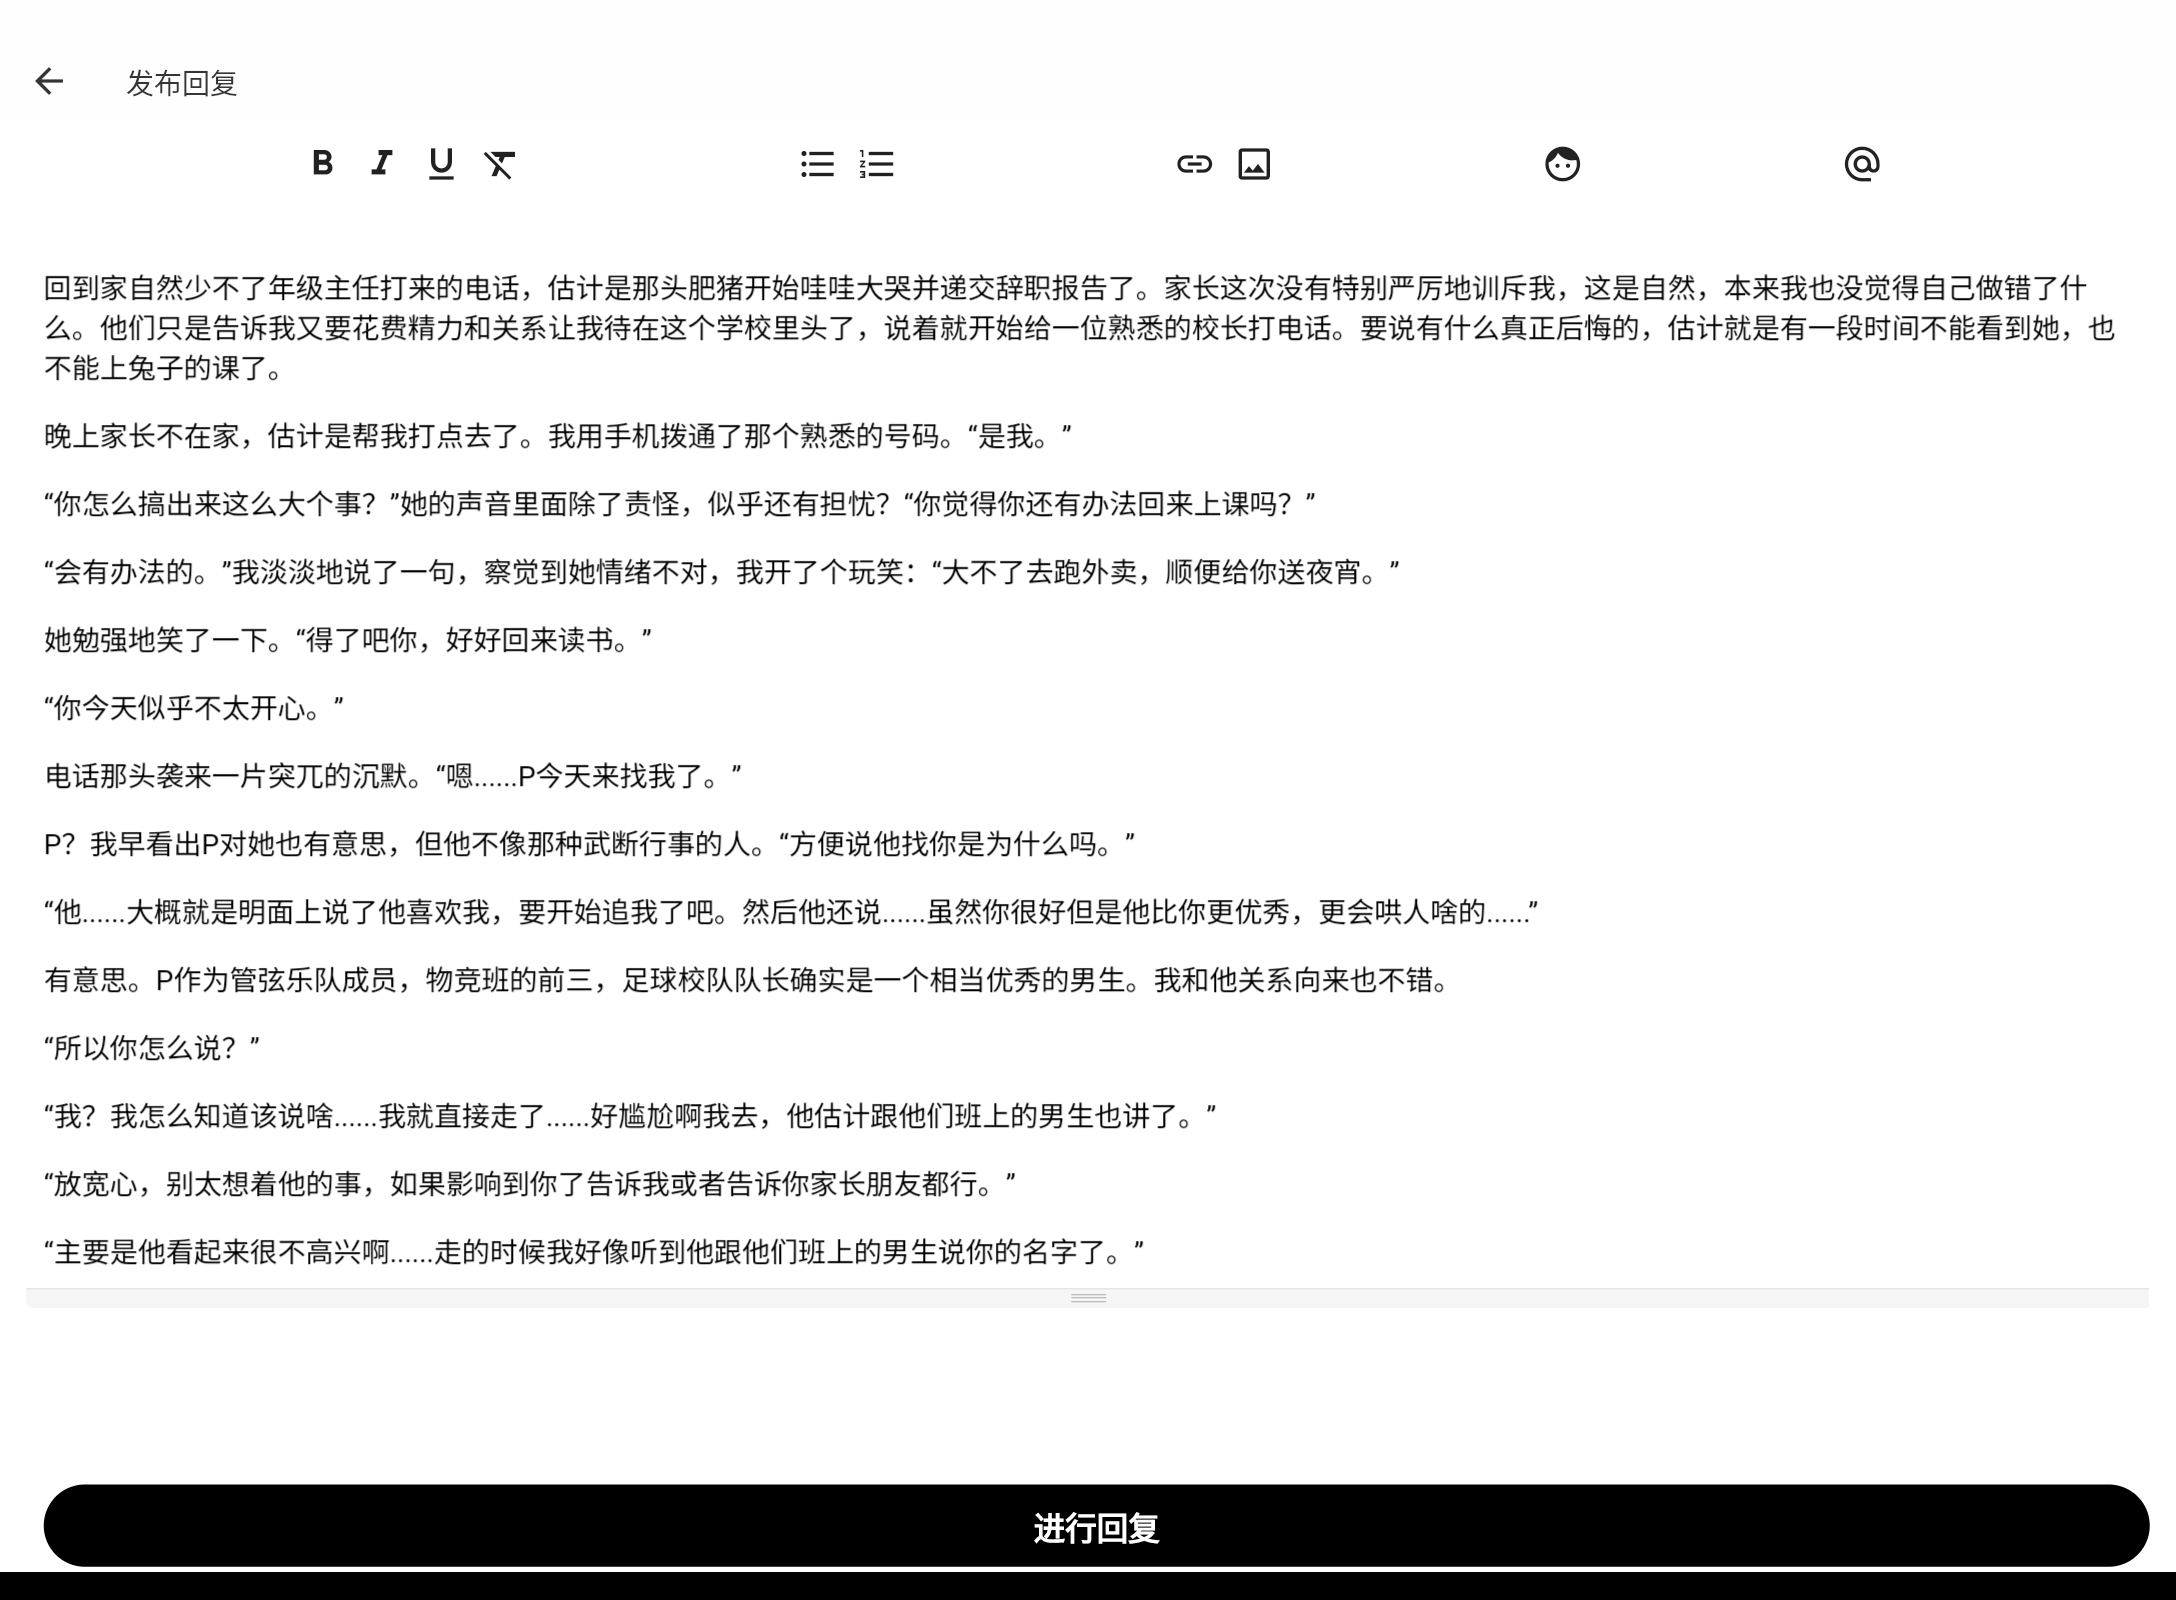Click the 发布回复 page title
The image size is (2176, 1600).
(x=182, y=83)
